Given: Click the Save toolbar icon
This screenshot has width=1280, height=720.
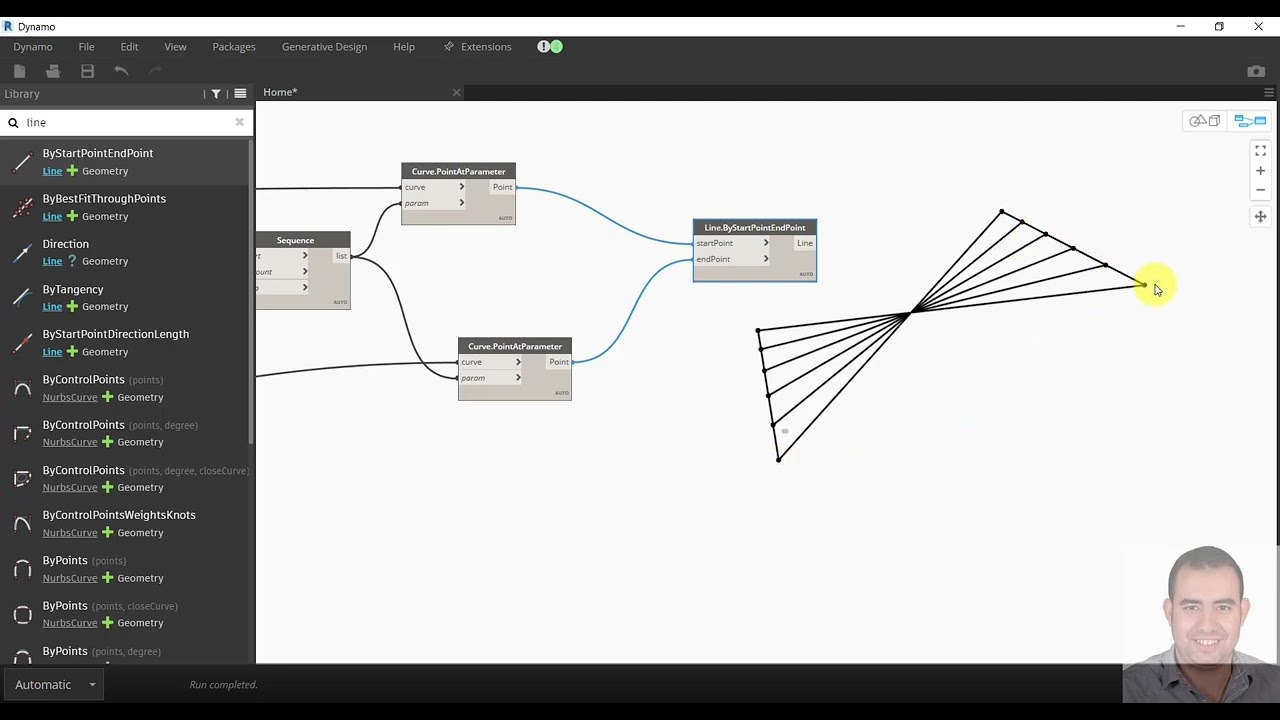Looking at the screenshot, I should pyautogui.click(x=87, y=71).
